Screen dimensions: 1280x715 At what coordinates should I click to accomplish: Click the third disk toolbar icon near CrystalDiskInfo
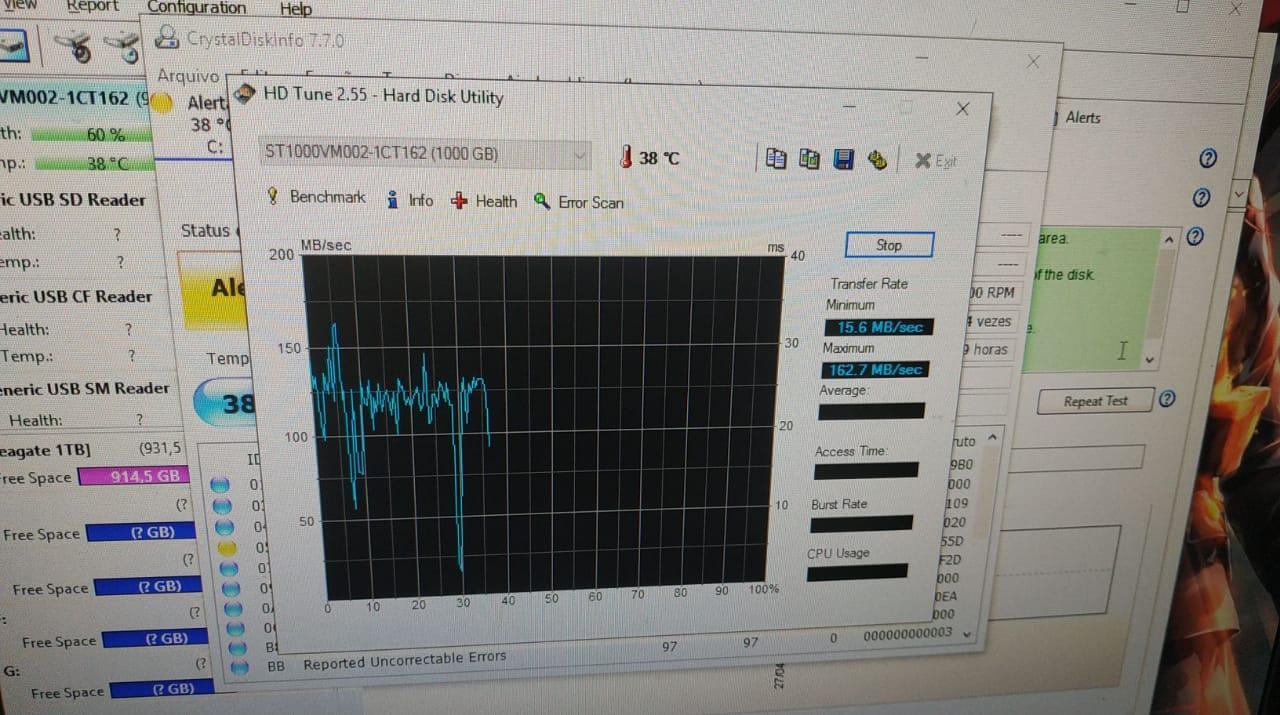tap(123, 46)
